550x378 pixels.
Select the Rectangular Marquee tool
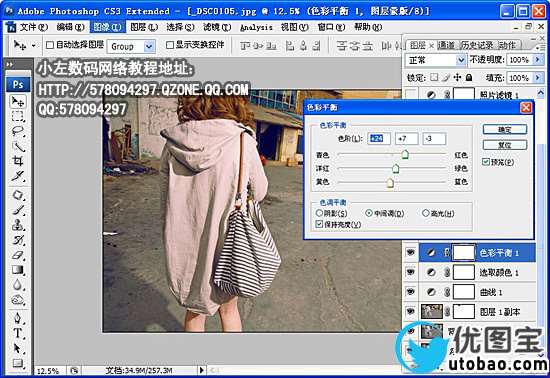point(18,116)
